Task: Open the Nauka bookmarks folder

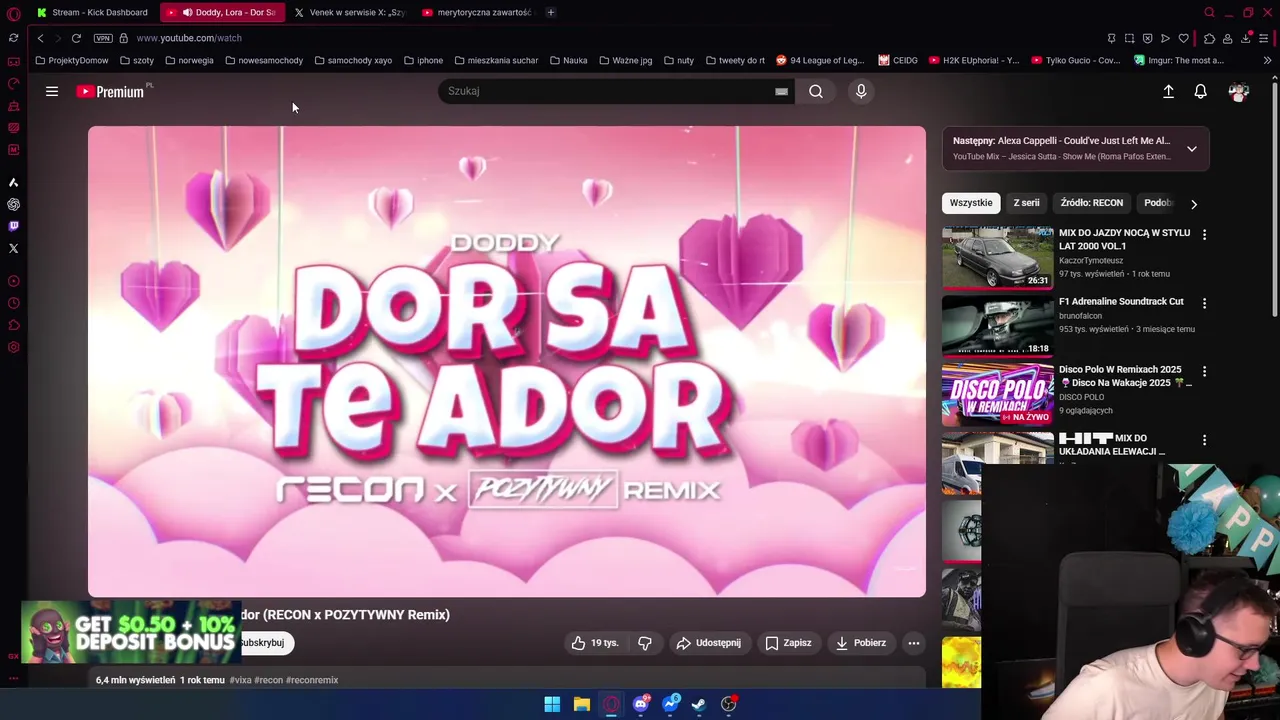Action: pos(569,60)
